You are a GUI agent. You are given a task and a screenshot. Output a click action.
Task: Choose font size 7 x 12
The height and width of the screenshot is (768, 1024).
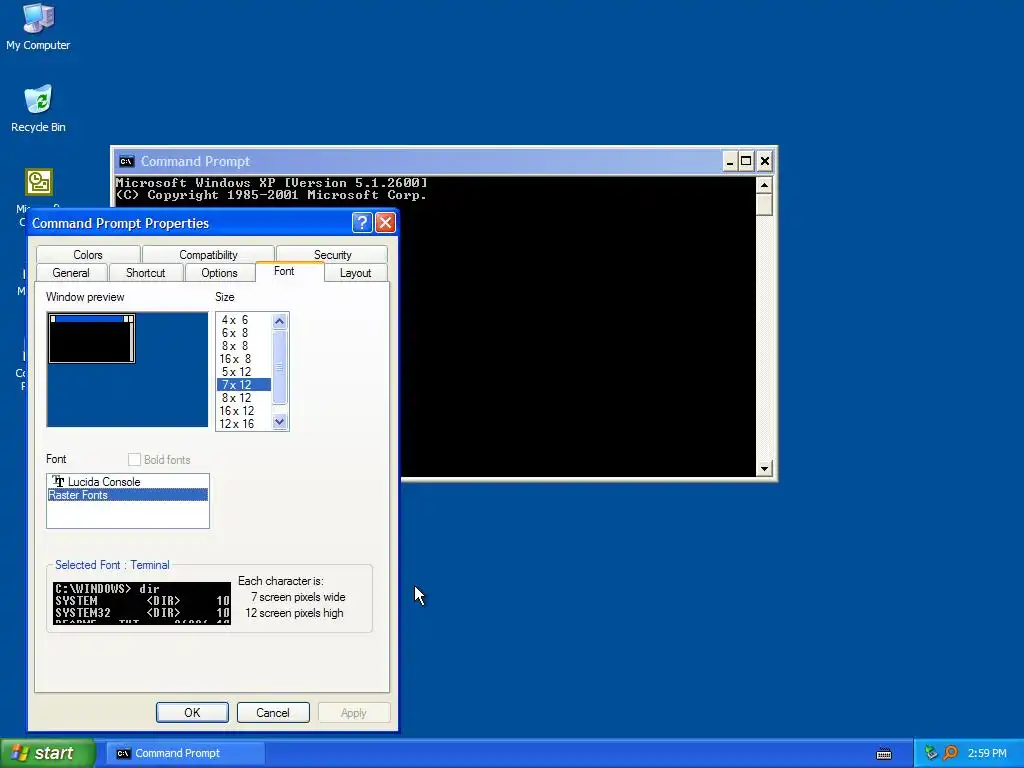pos(244,385)
